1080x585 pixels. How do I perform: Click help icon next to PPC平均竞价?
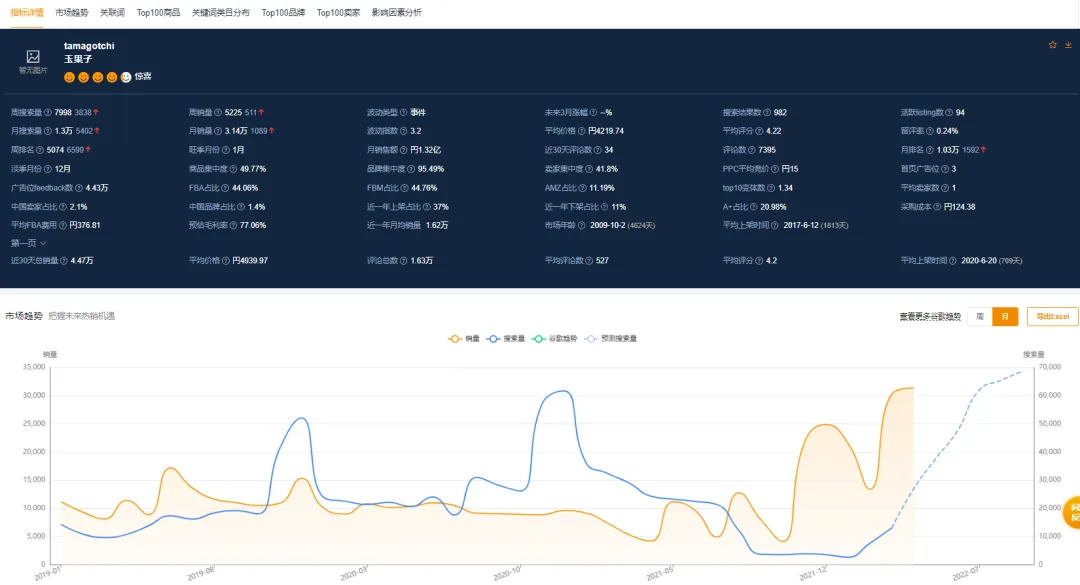tap(775, 169)
